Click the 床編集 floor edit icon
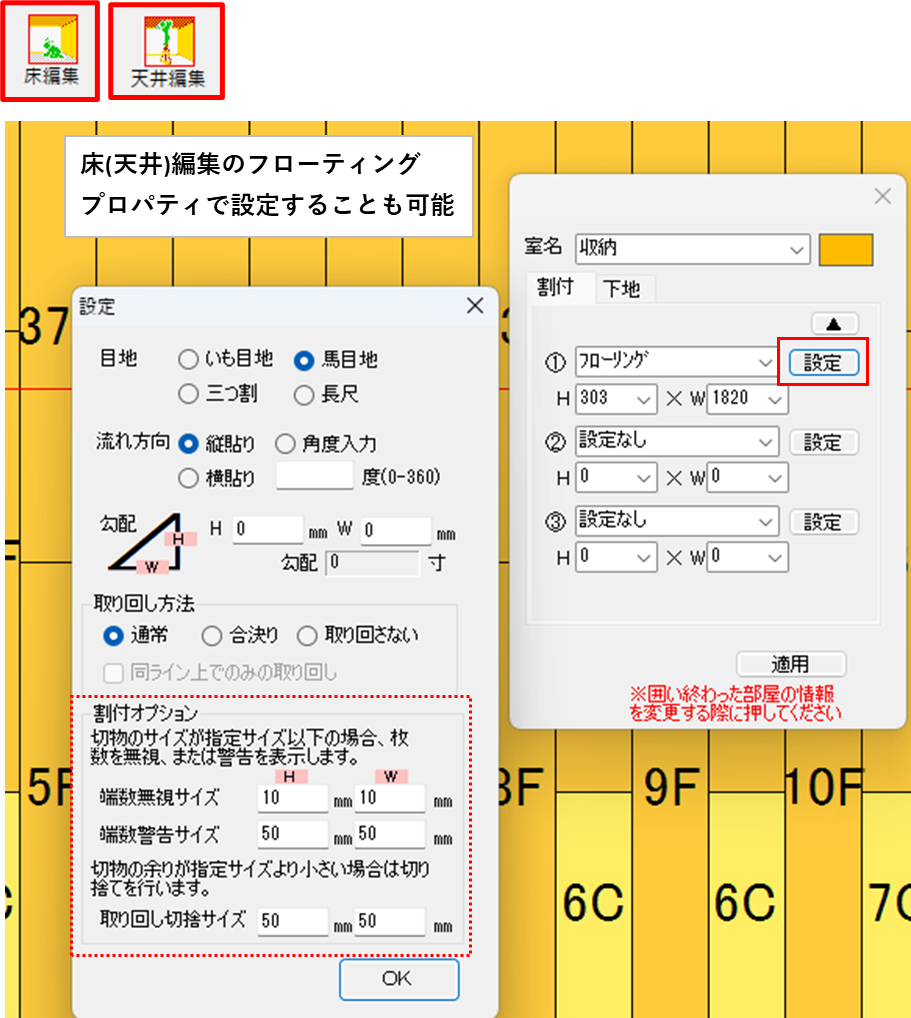Viewport: 911px width, 1018px height. pyautogui.click(x=50, y=50)
